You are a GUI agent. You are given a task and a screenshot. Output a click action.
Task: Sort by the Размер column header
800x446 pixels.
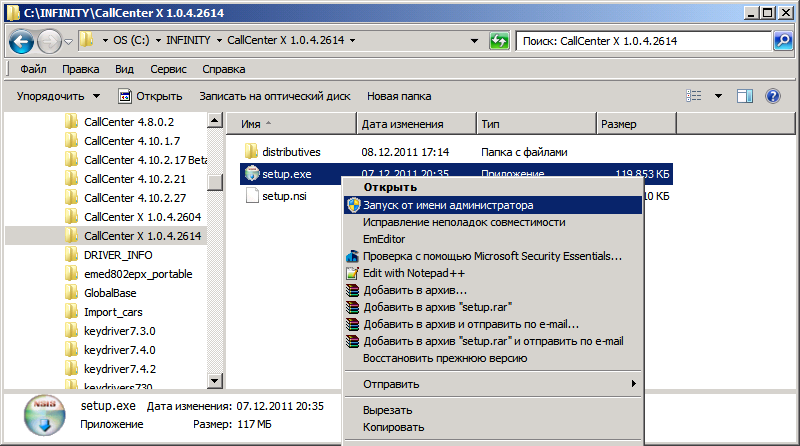coord(636,124)
